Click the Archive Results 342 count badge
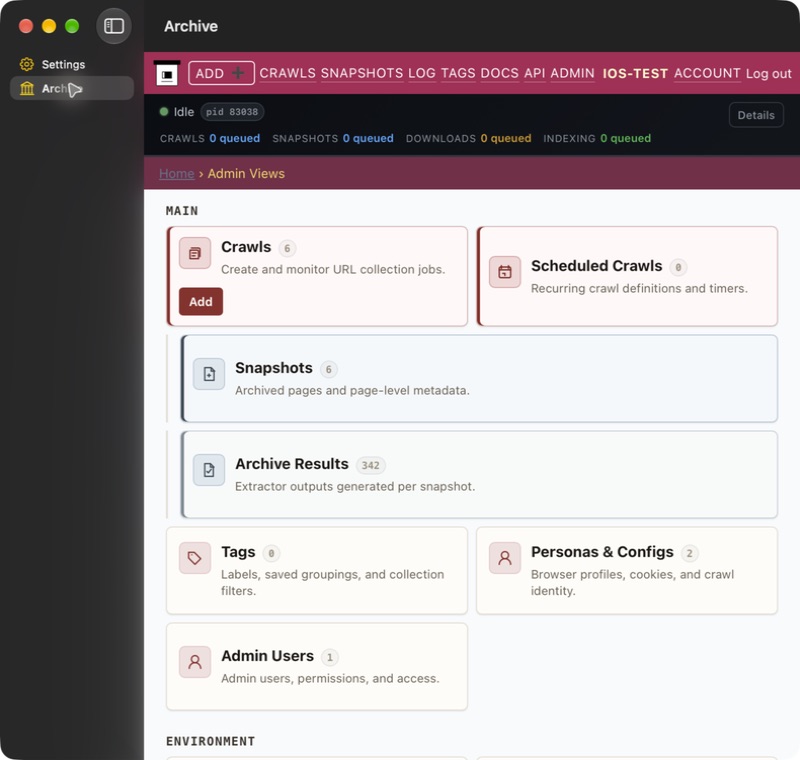 click(x=370, y=465)
